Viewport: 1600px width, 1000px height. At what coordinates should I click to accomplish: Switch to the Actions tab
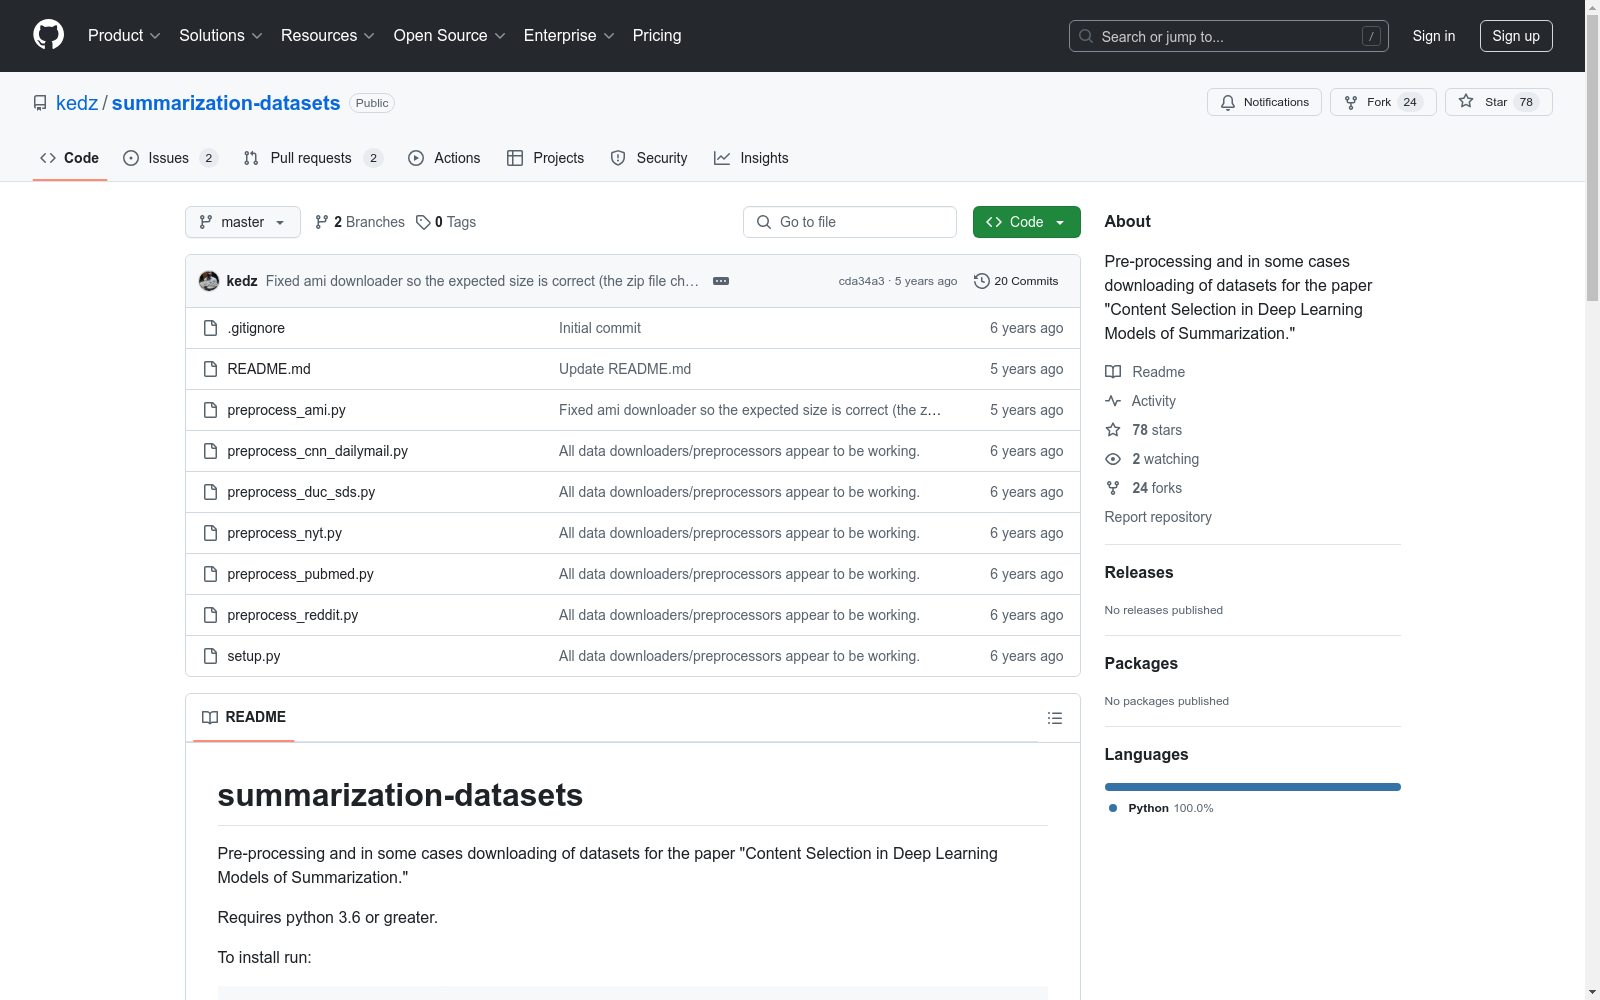[444, 158]
